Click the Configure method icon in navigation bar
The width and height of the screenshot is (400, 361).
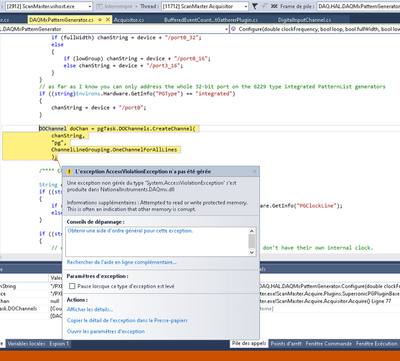[234, 29]
